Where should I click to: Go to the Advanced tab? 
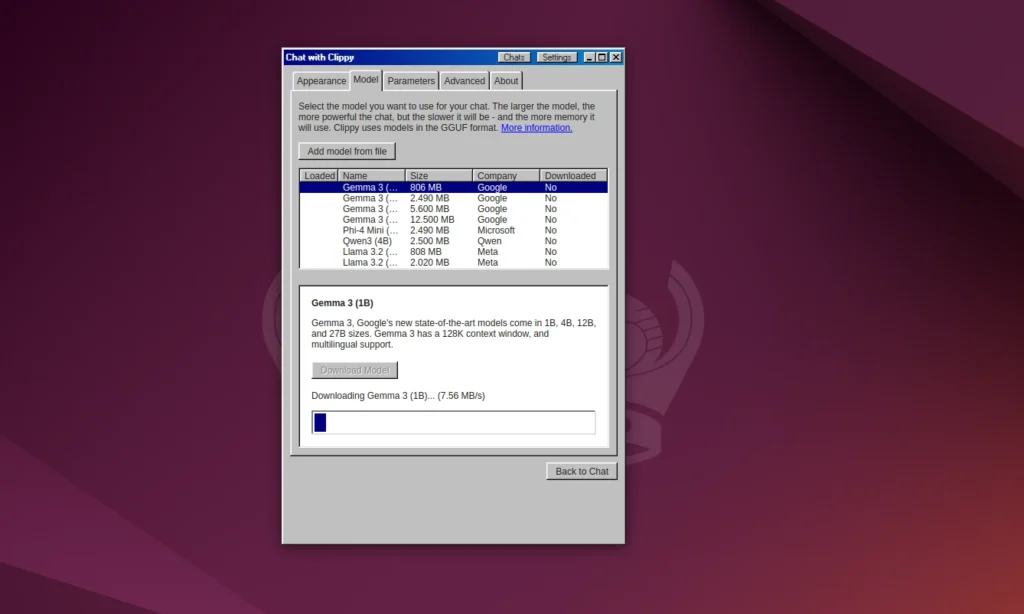click(464, 81)
